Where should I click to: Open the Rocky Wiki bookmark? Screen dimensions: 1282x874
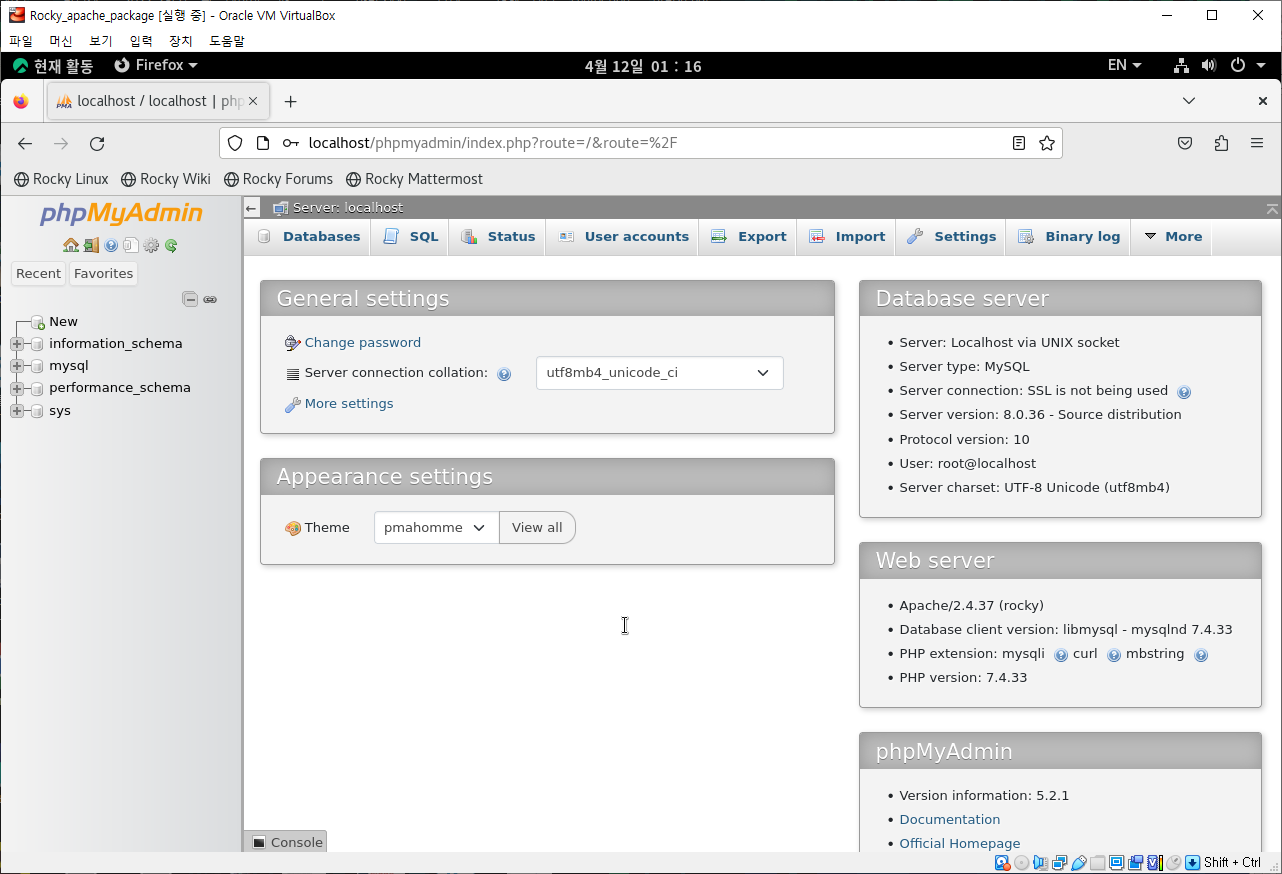tap(166, 179)
